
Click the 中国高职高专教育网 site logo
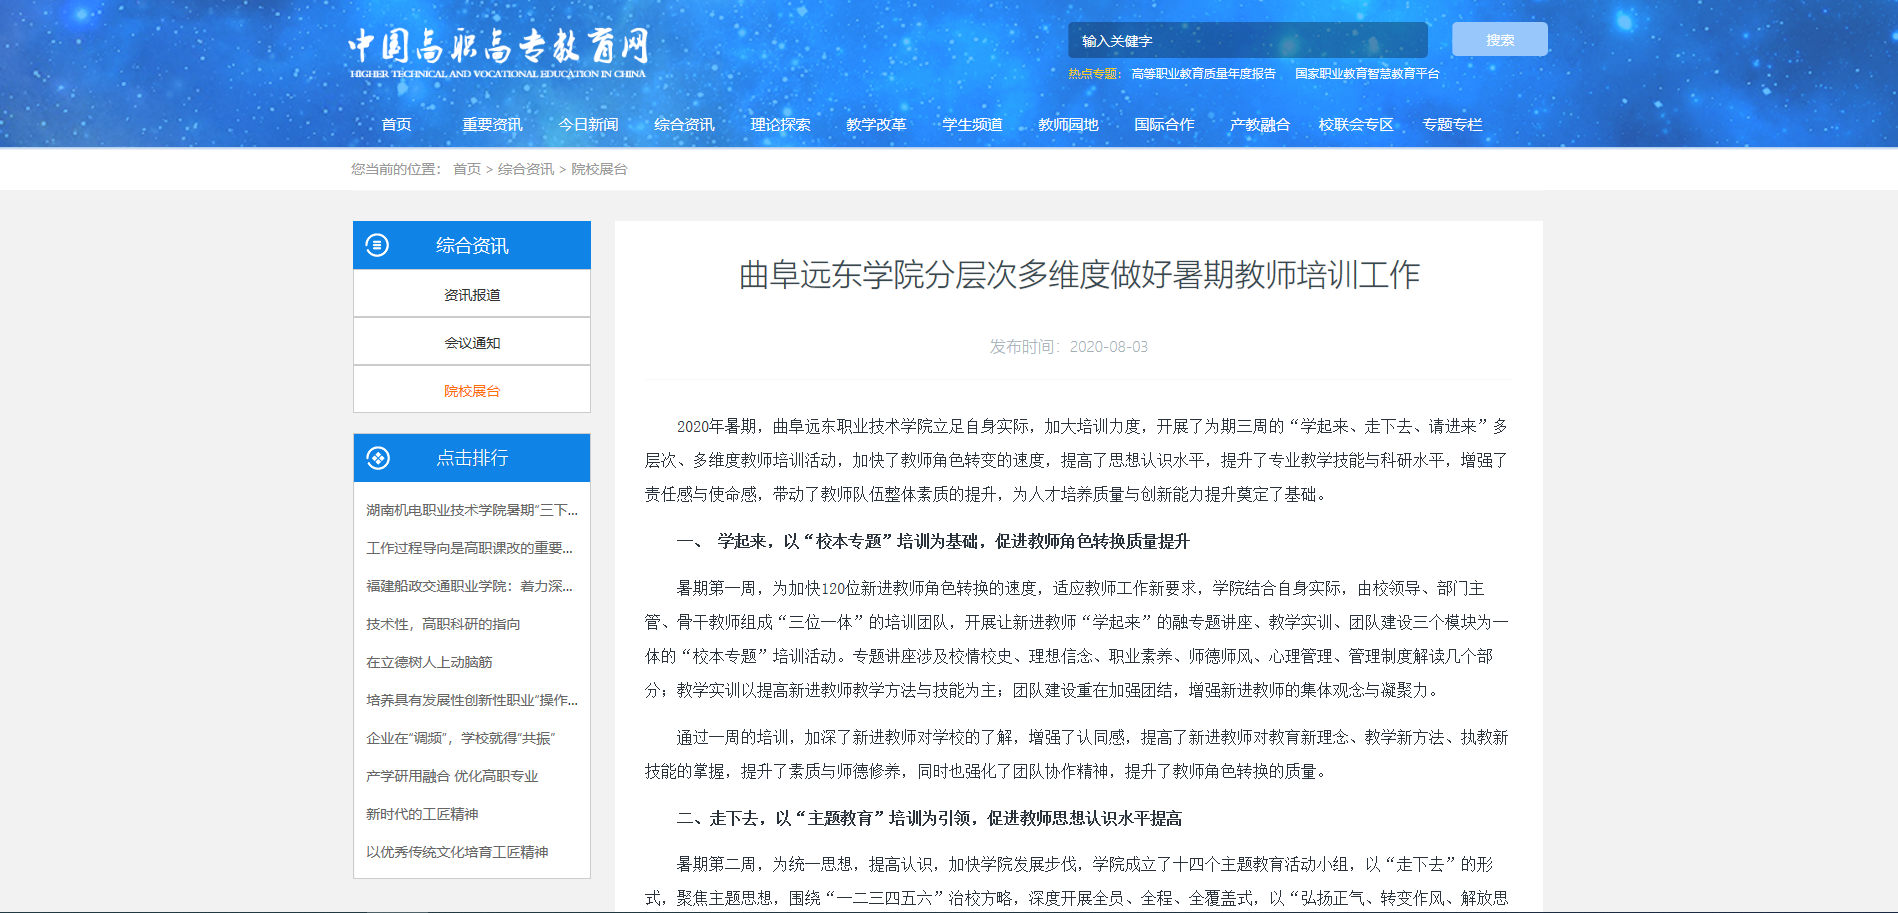(x=498, y=53)
